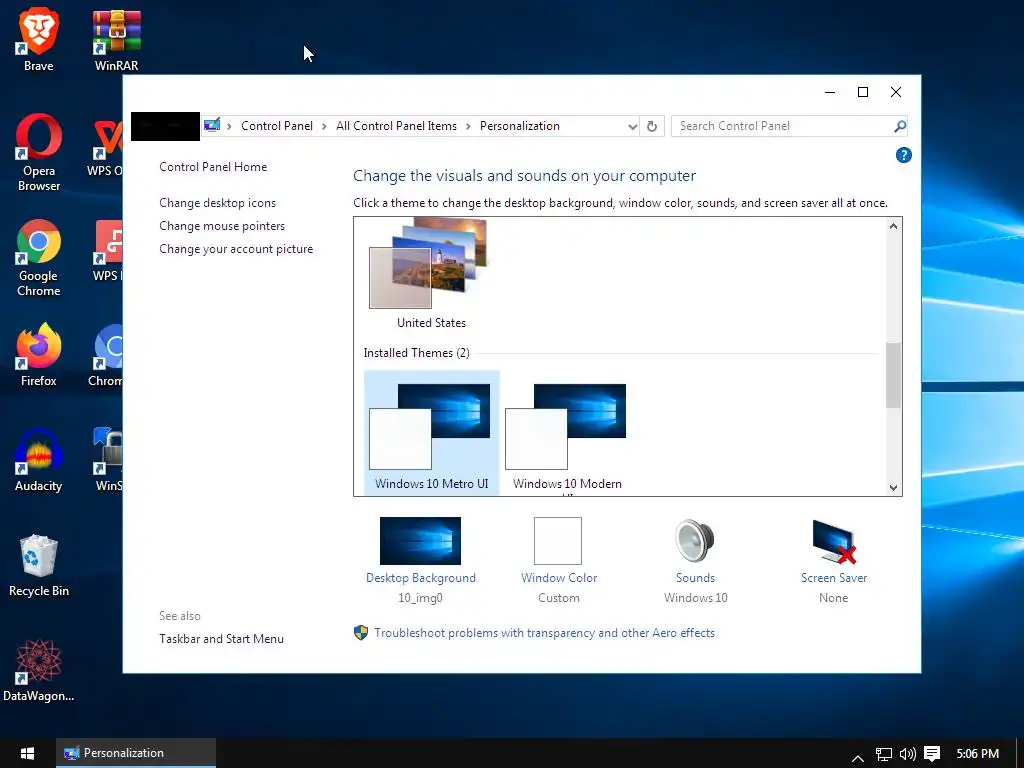Click the 5:06 PM taskbar clock
The width and height of the screenshot is (1024, 768).
tap(978, 754)
